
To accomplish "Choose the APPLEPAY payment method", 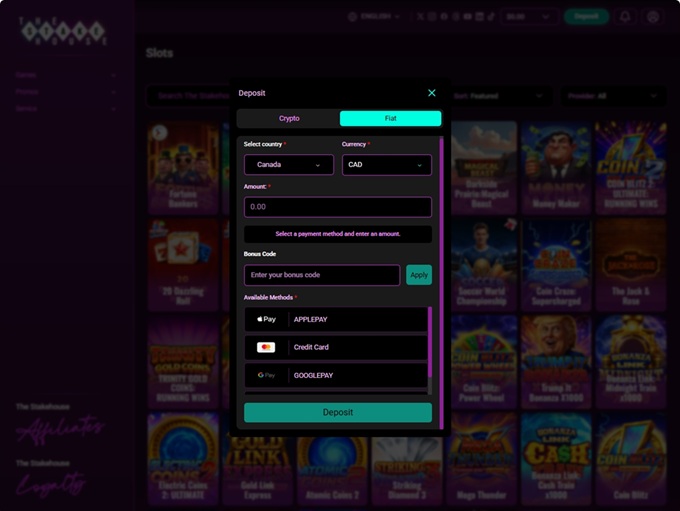I will tap(336, 319).
